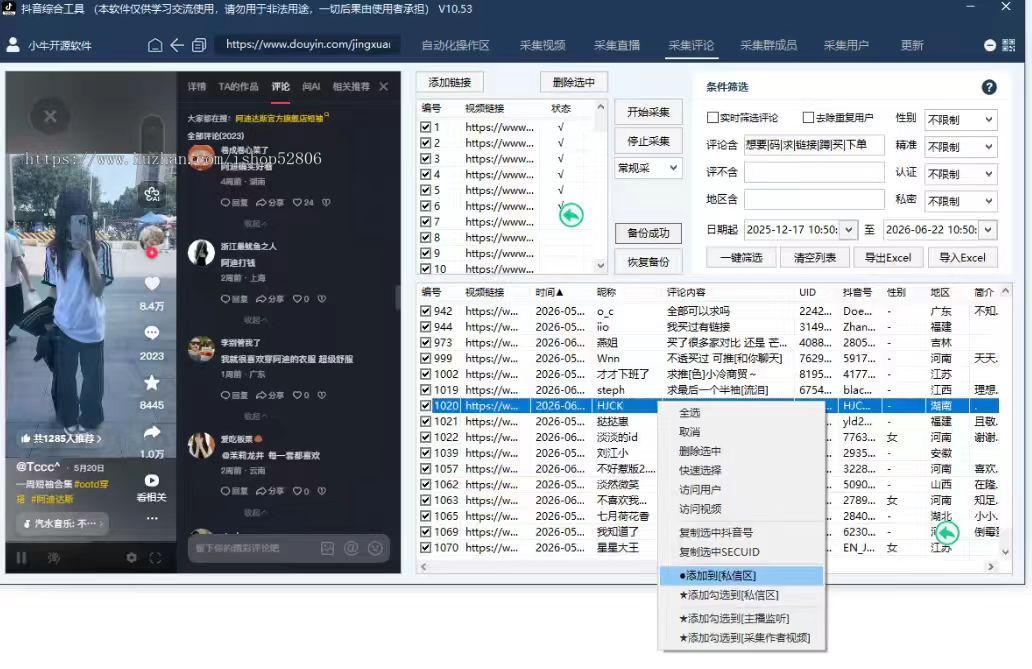1032x669 pixels.
Task: Click the 导出Excel button
Action: 888,257
